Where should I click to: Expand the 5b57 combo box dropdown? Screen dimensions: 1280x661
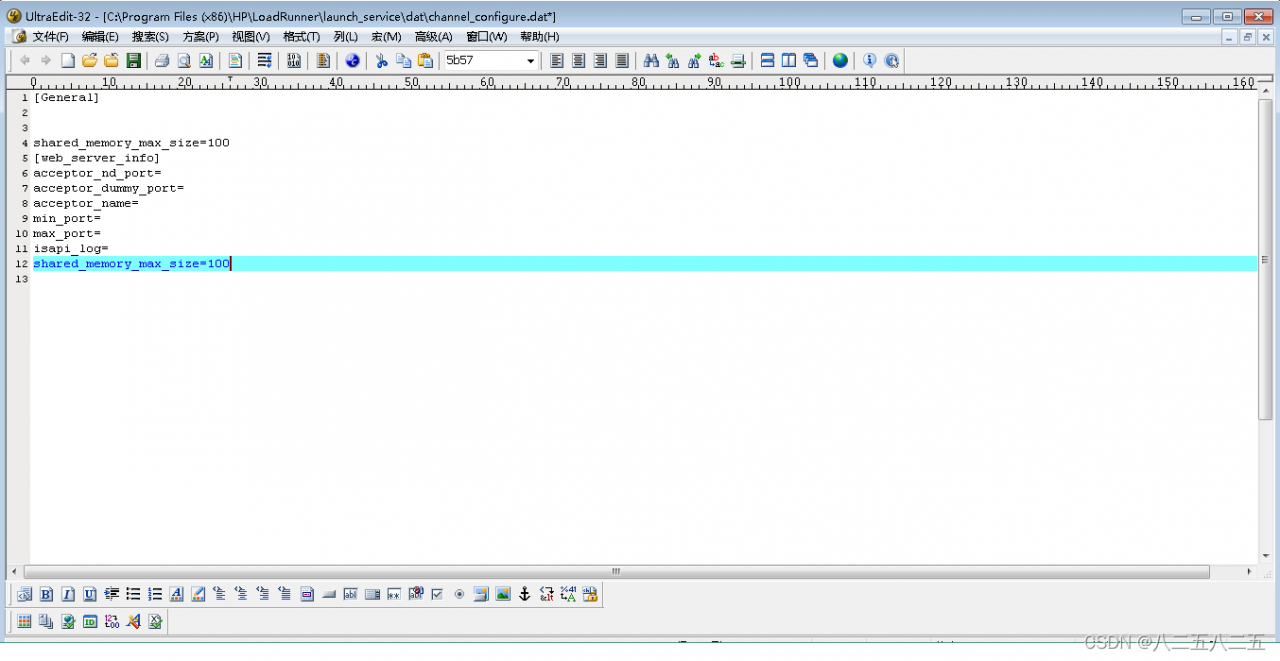pyautogui.click(x=530, y=61)
